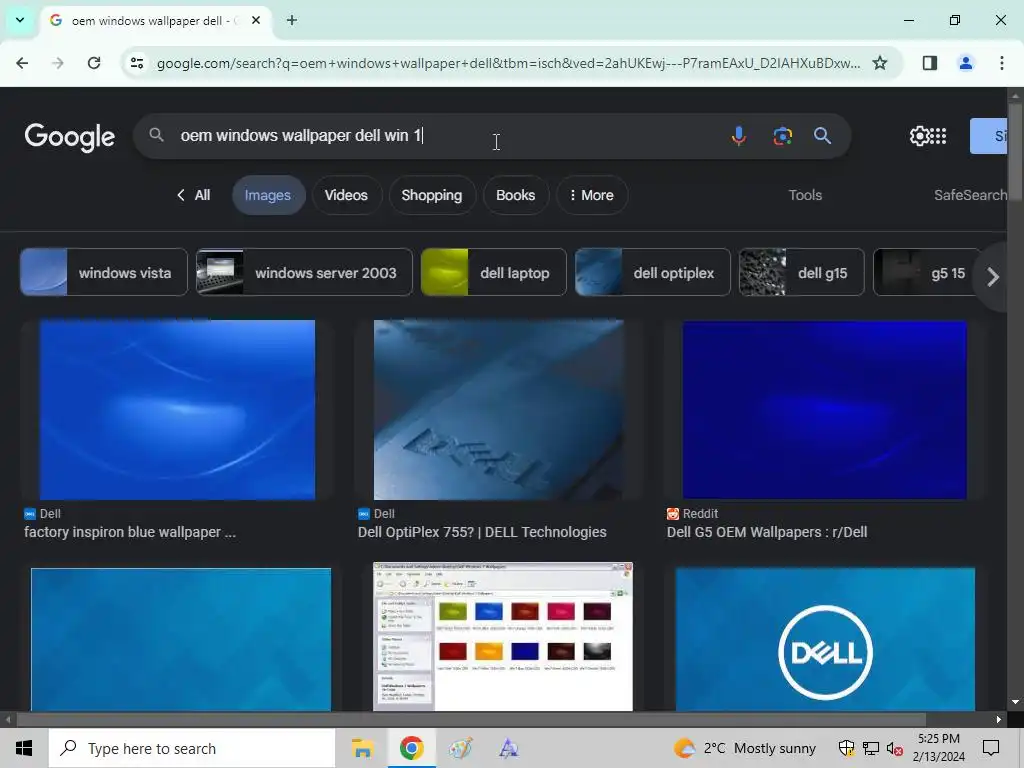Open SafeSearch settings
The width and height of the screenshot is (1024, 768).
(970, 195)
